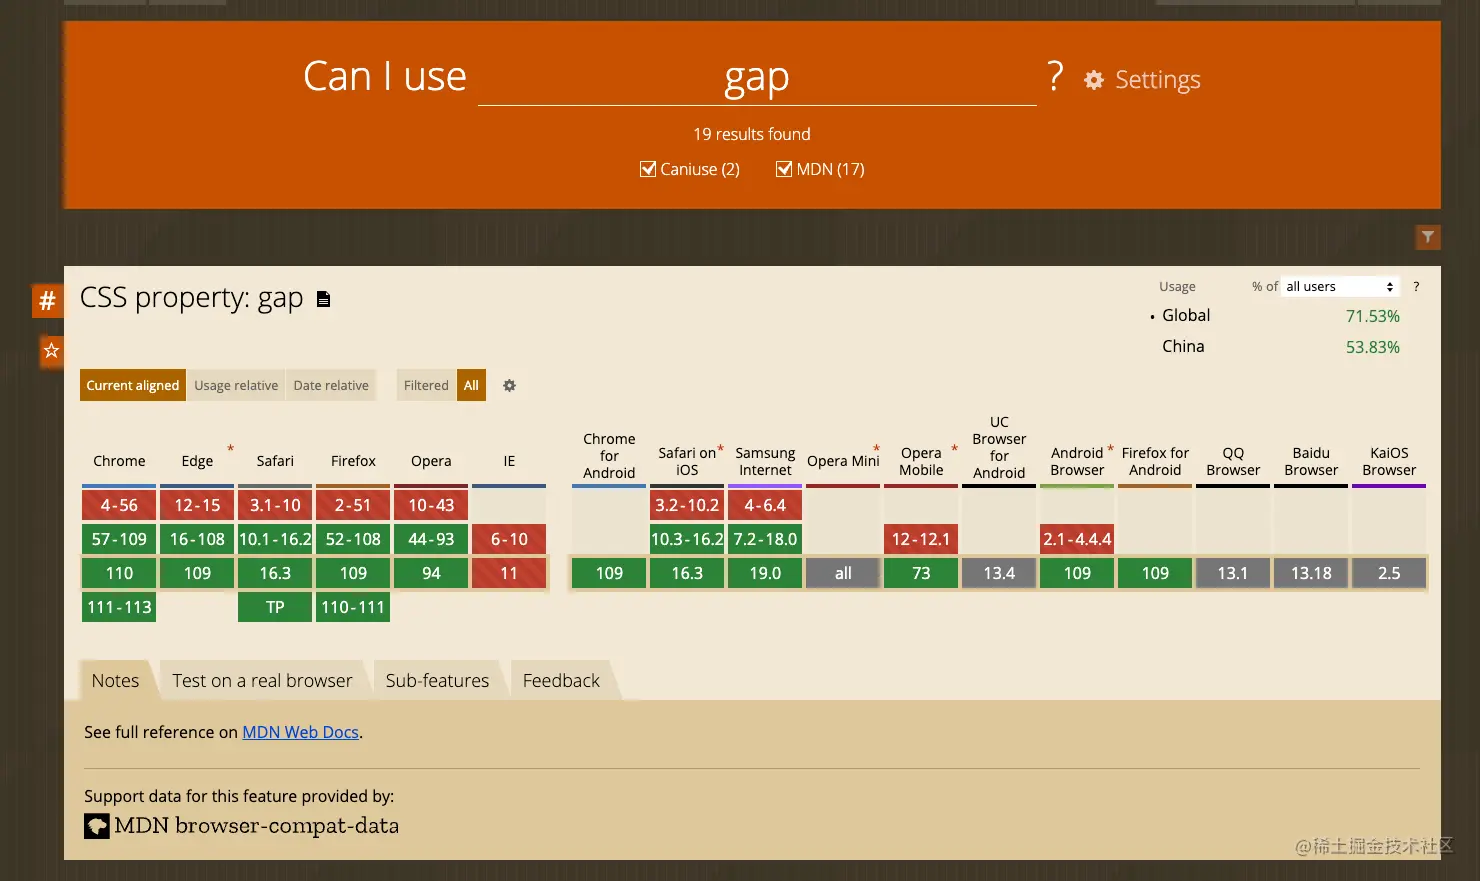Open table view options gear icon
The height and width of the screenshot is (881, 1480).
(x=509, y=385)
